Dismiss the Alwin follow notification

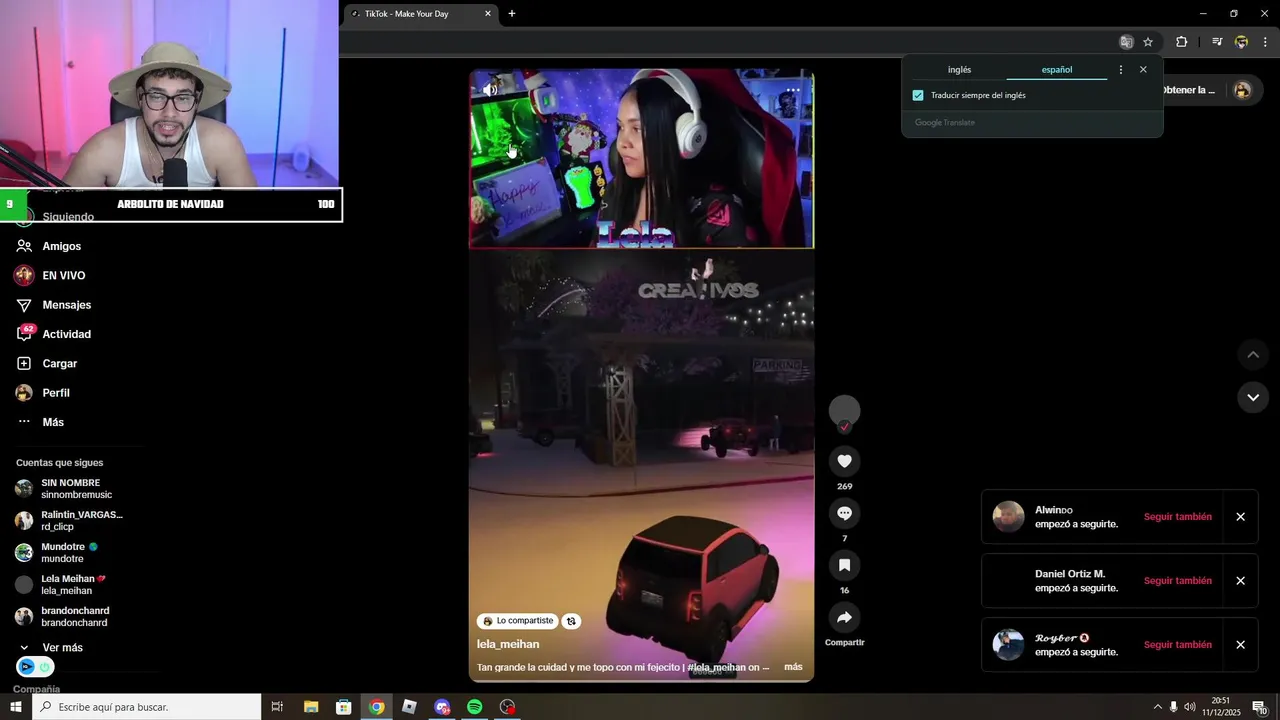[1240, 517]
